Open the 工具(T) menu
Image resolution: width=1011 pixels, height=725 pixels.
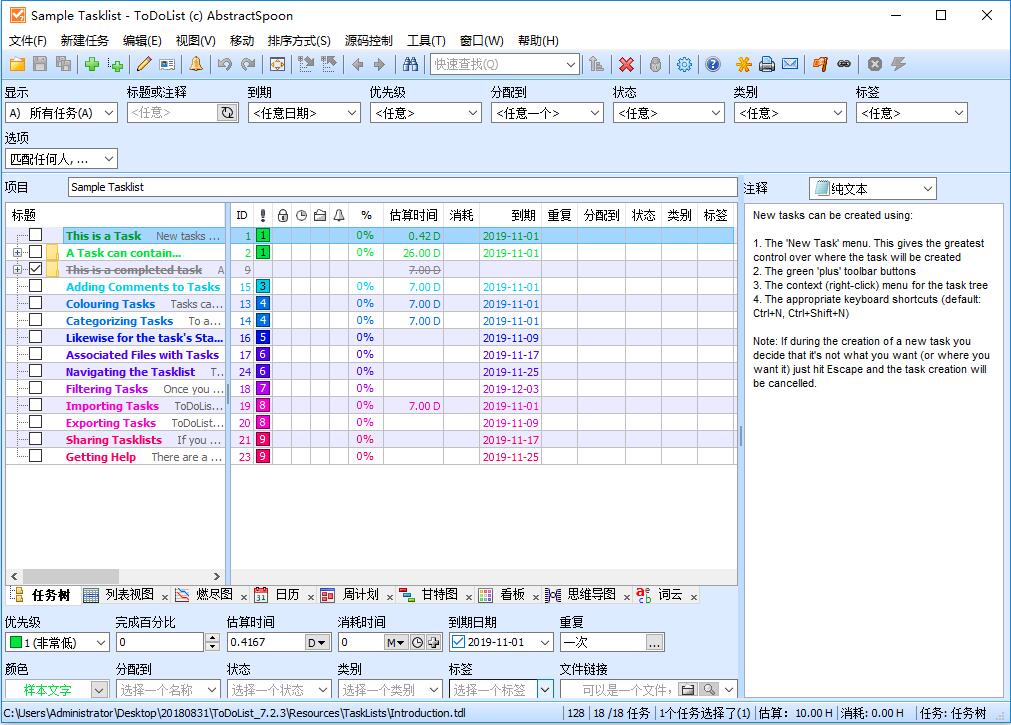tap(426, 41)
